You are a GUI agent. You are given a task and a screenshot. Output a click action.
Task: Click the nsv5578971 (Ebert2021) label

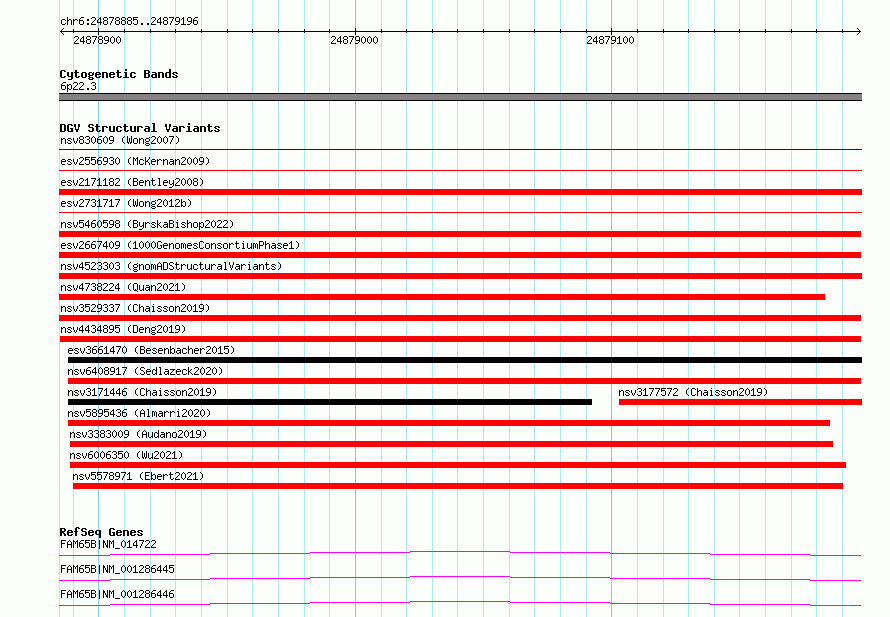point(138,476)
